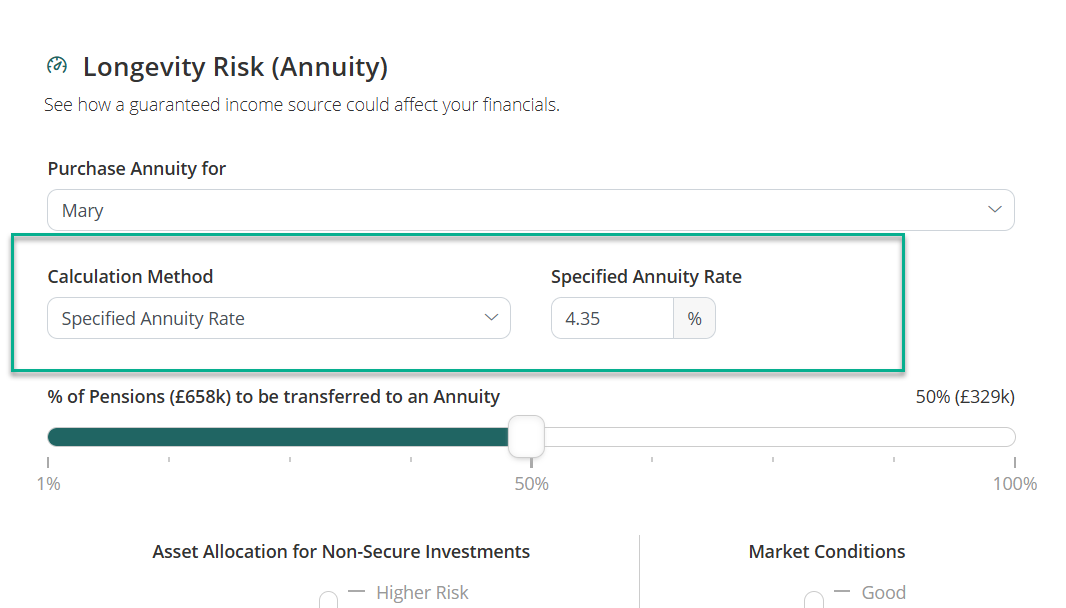This screenshot has height=608, width=1066.
Task: Open the Purchase Annuity for dropdown showing Mary
Action: (x=530, y=210)
